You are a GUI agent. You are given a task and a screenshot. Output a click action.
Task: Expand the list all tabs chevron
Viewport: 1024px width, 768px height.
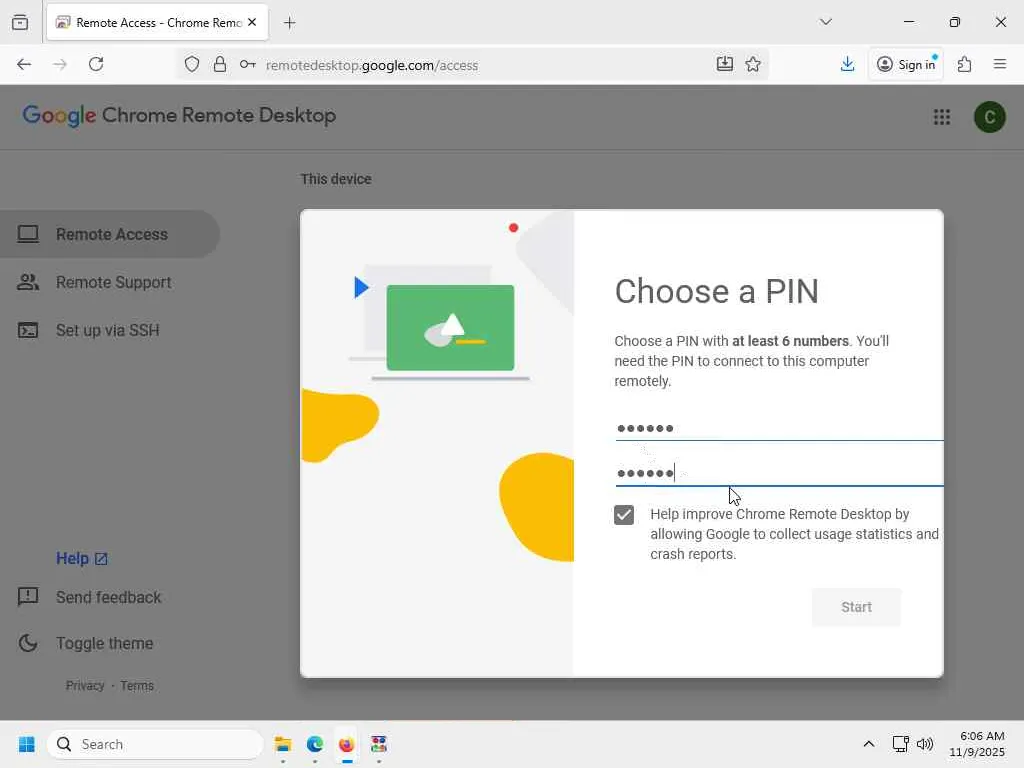(x=825, y=22)
